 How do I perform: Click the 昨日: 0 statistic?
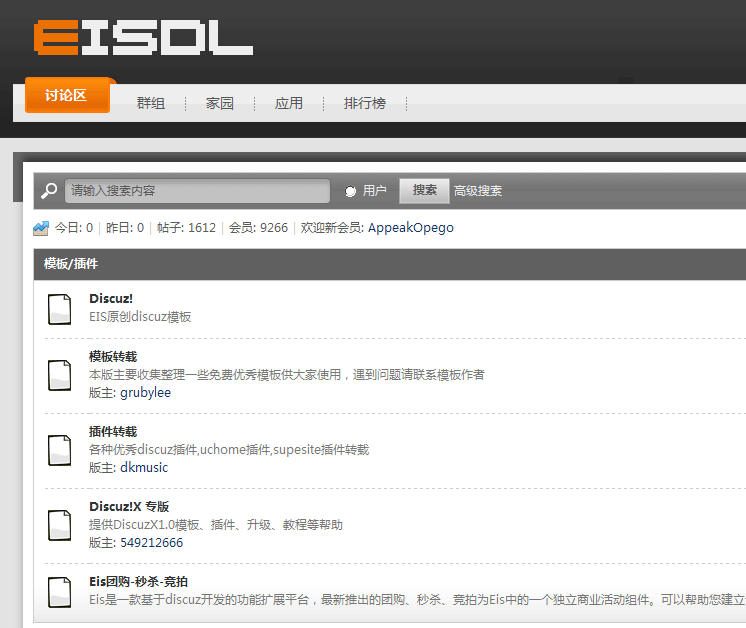(x=125, y=228)
